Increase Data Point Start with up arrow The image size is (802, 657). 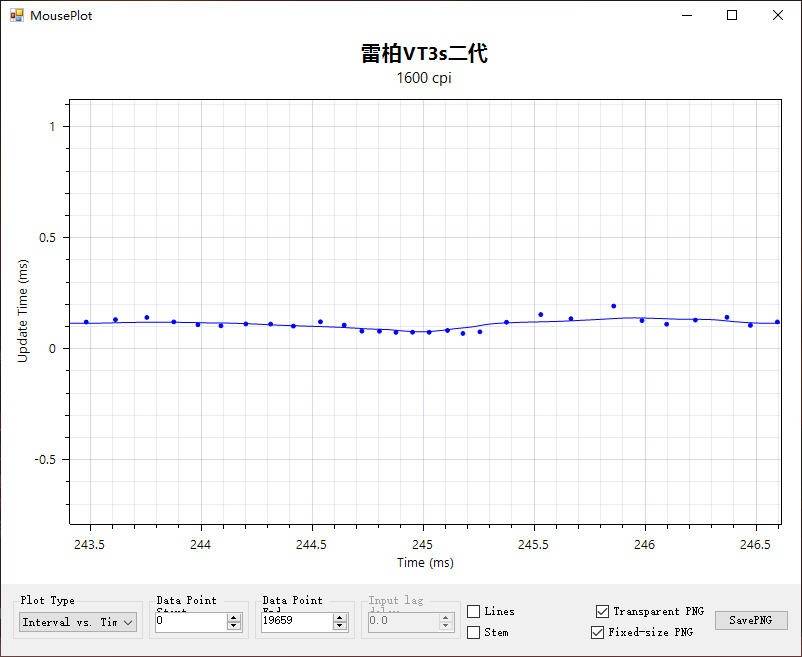point(234,618)
